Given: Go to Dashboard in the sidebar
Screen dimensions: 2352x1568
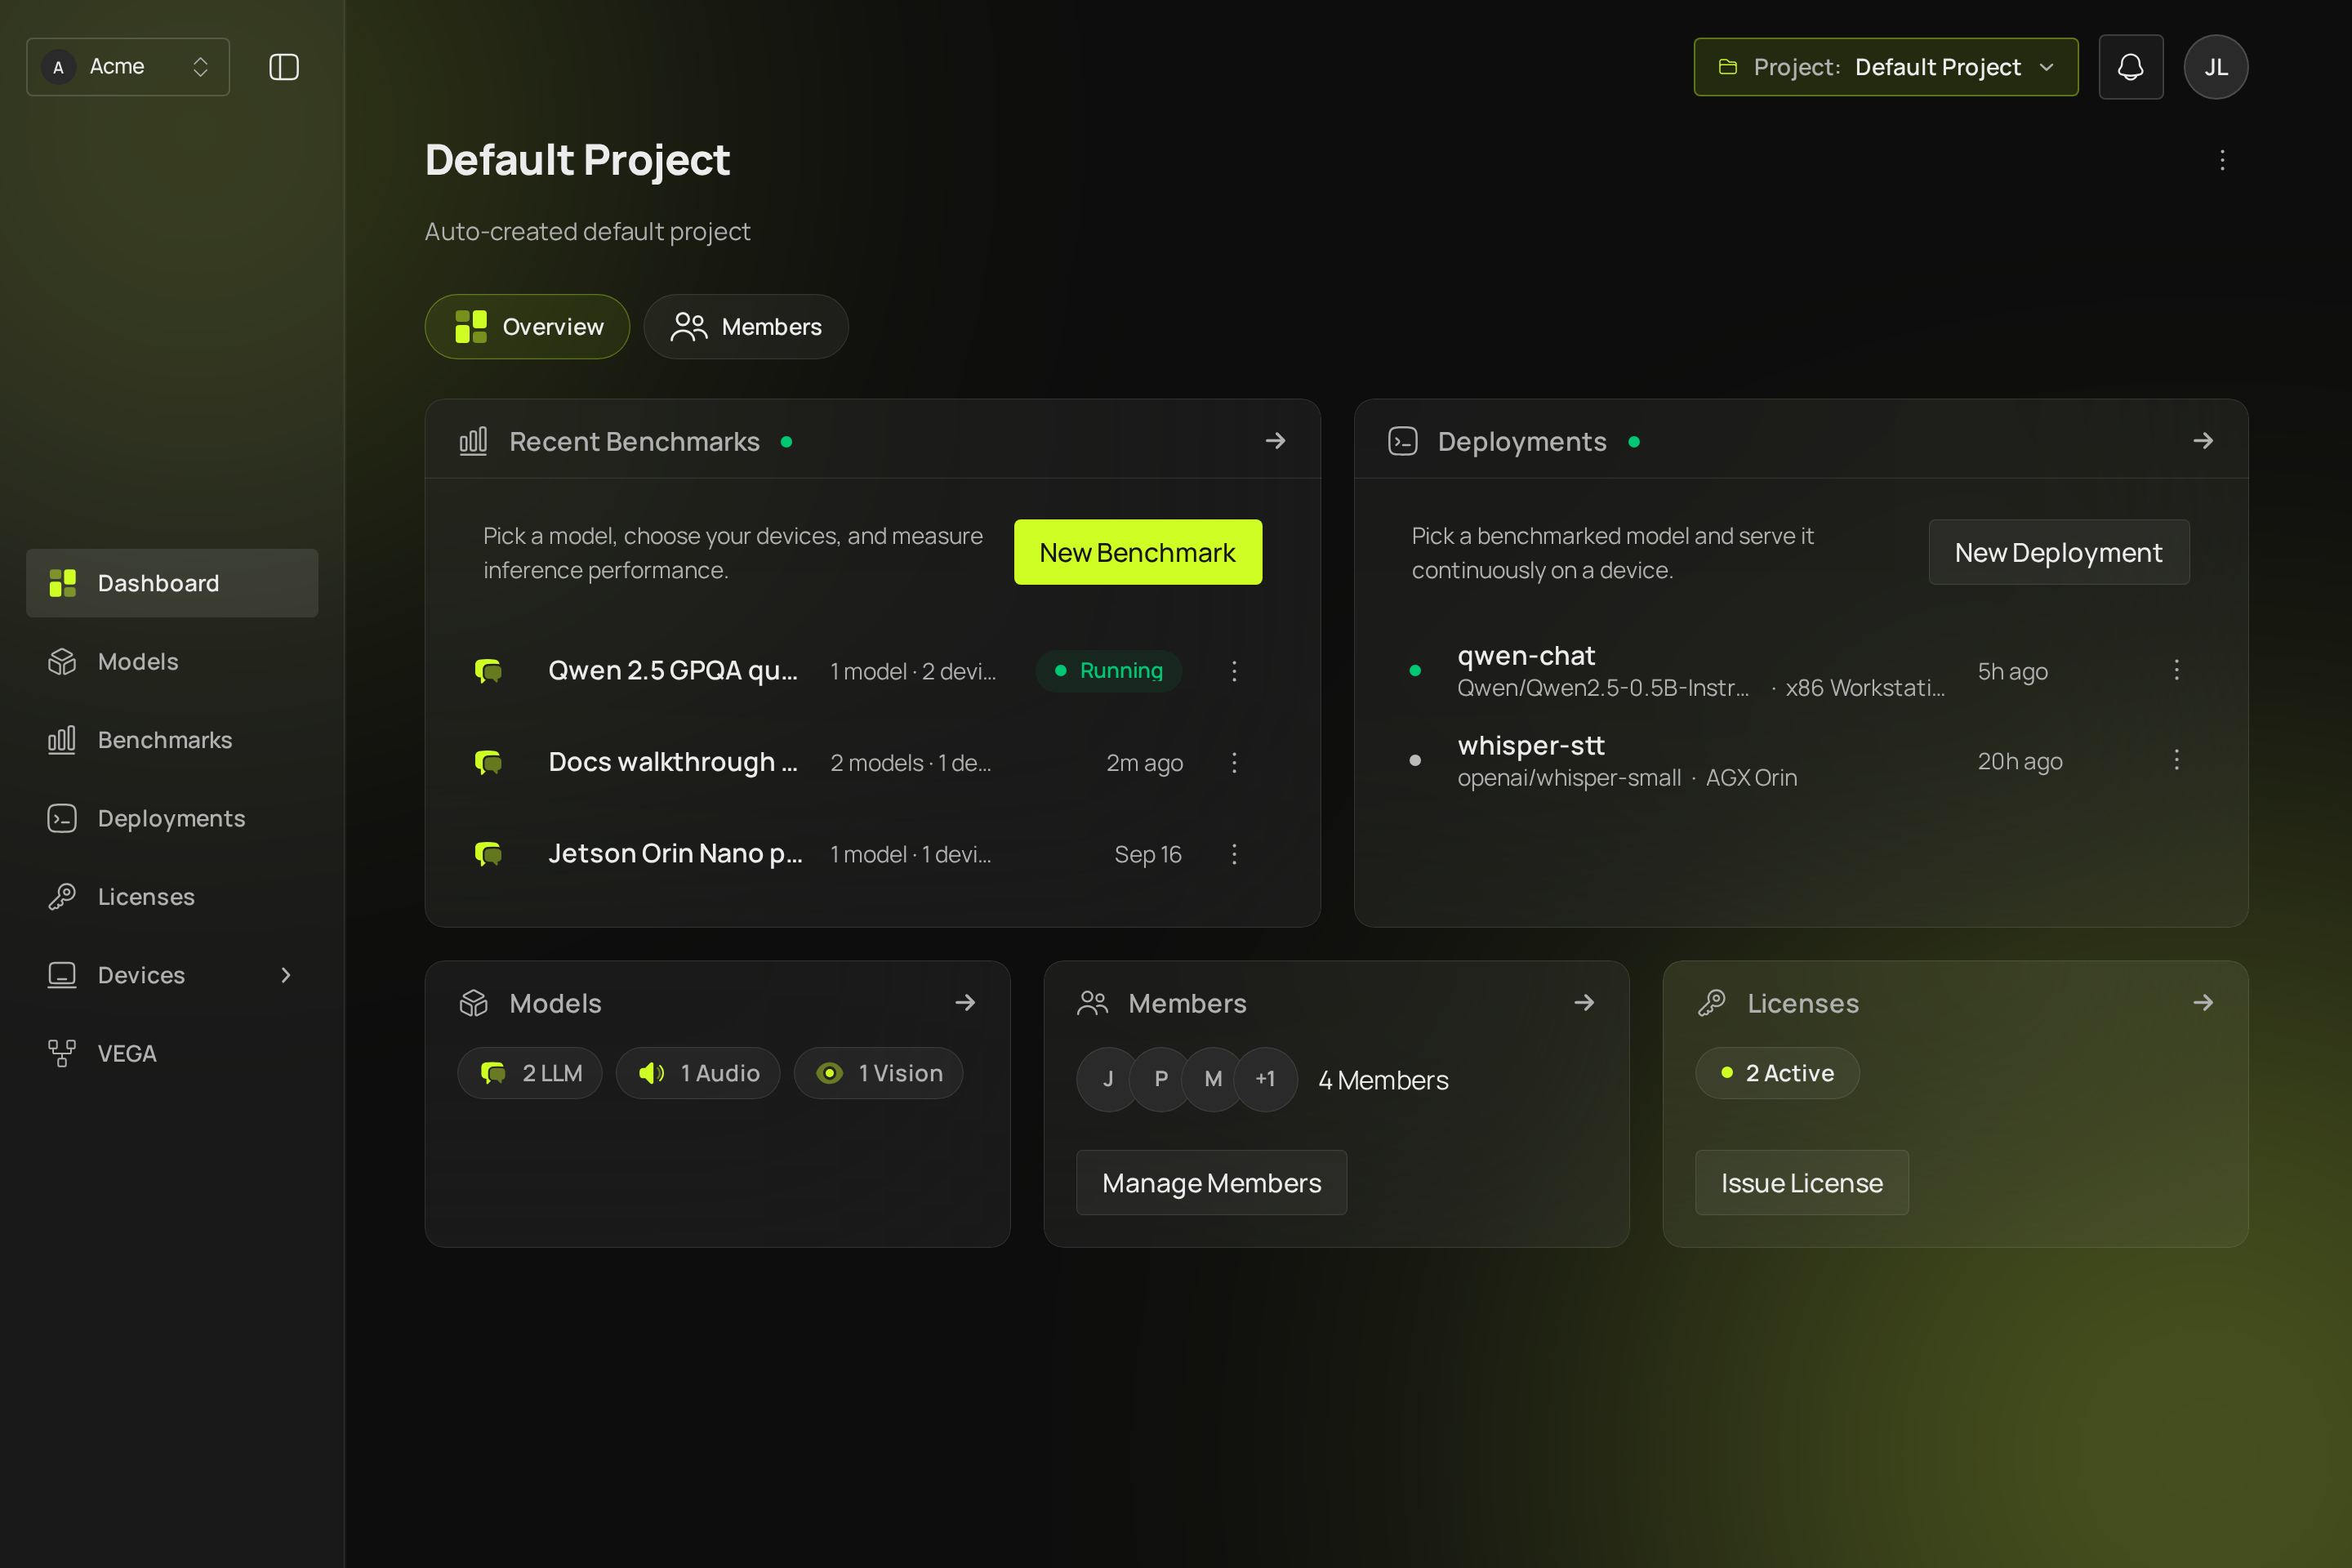Looking at the screenshot, I should point(172,583).
